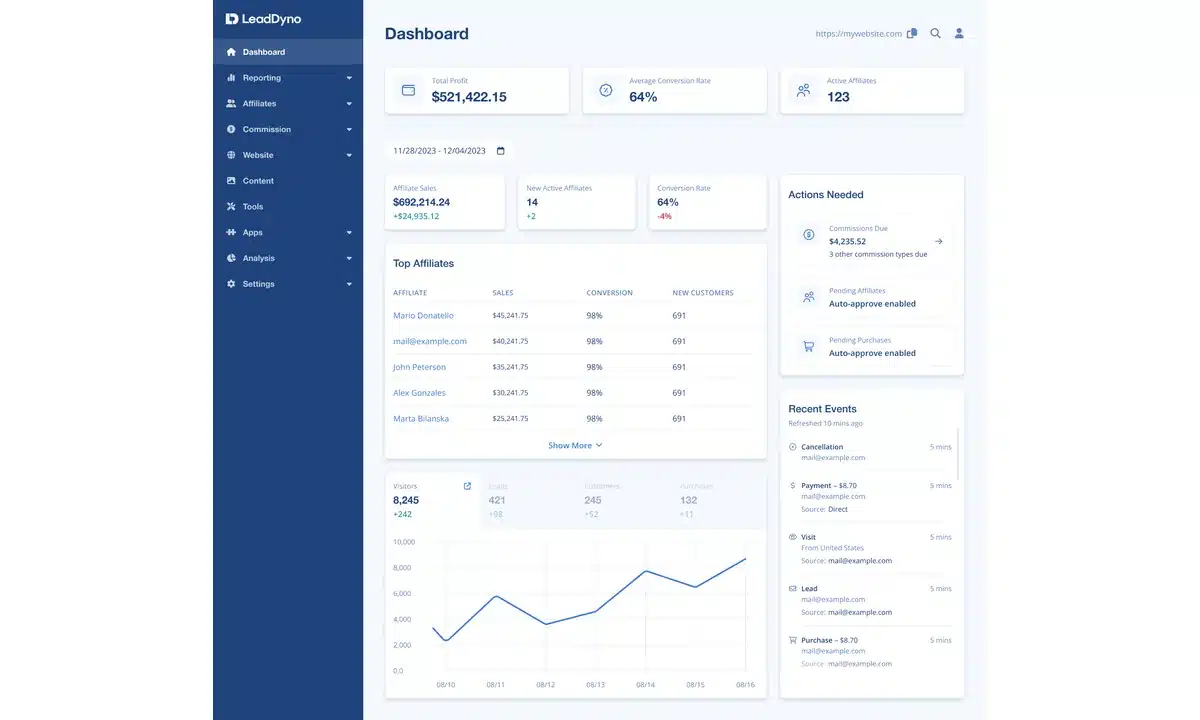
Task: Click the Purchase event cart icon
Action: [x=793, y=640]
